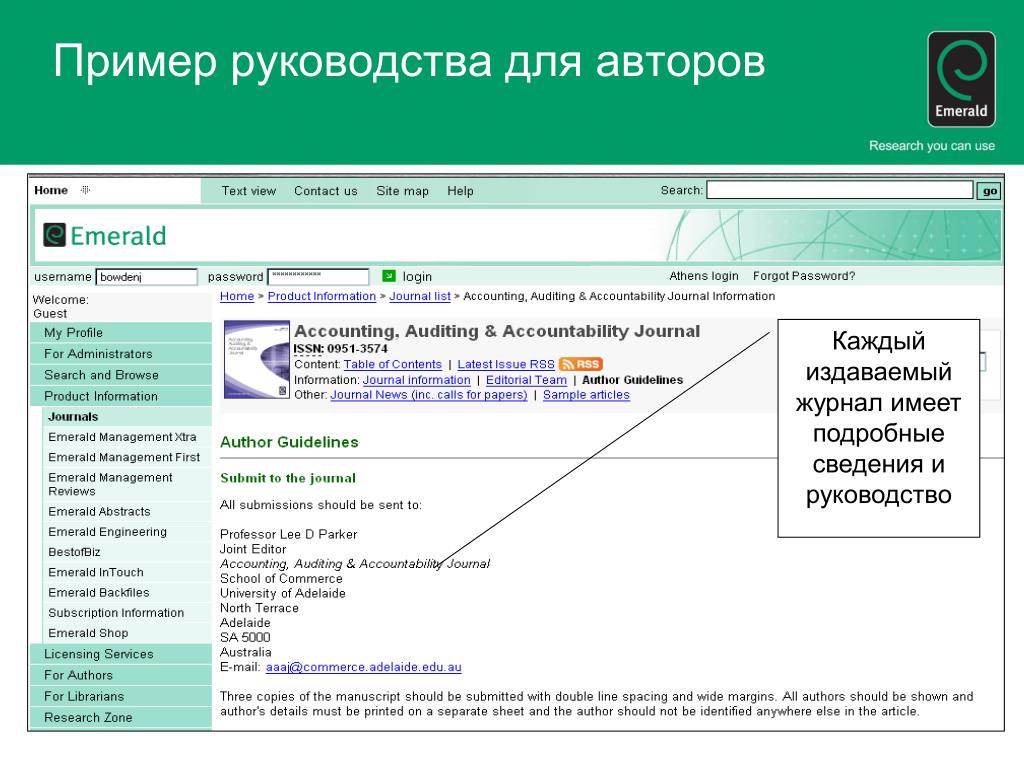
Task: Open Emerald Abstracts
Action: point(127,511)
